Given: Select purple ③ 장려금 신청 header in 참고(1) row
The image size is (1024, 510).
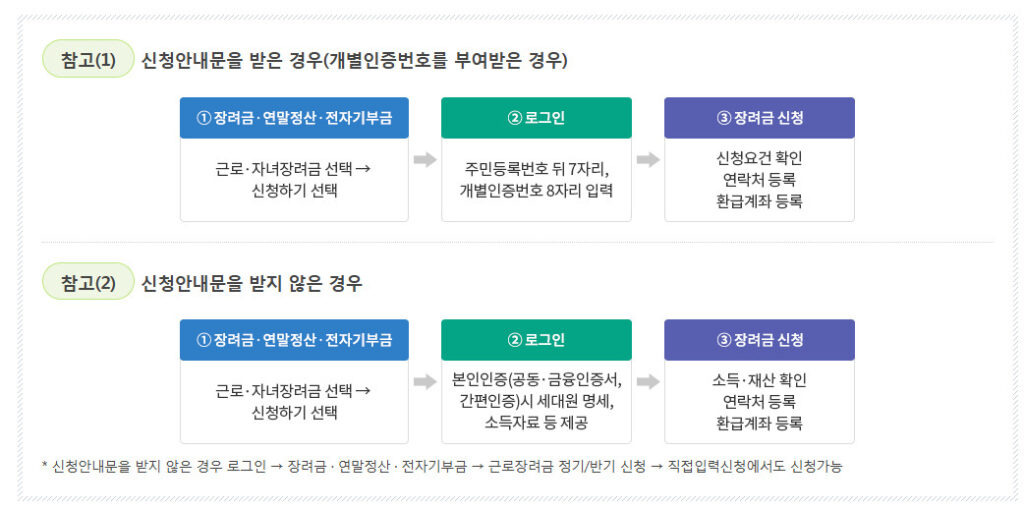Looking at the screenshot, I should [760, 118].
